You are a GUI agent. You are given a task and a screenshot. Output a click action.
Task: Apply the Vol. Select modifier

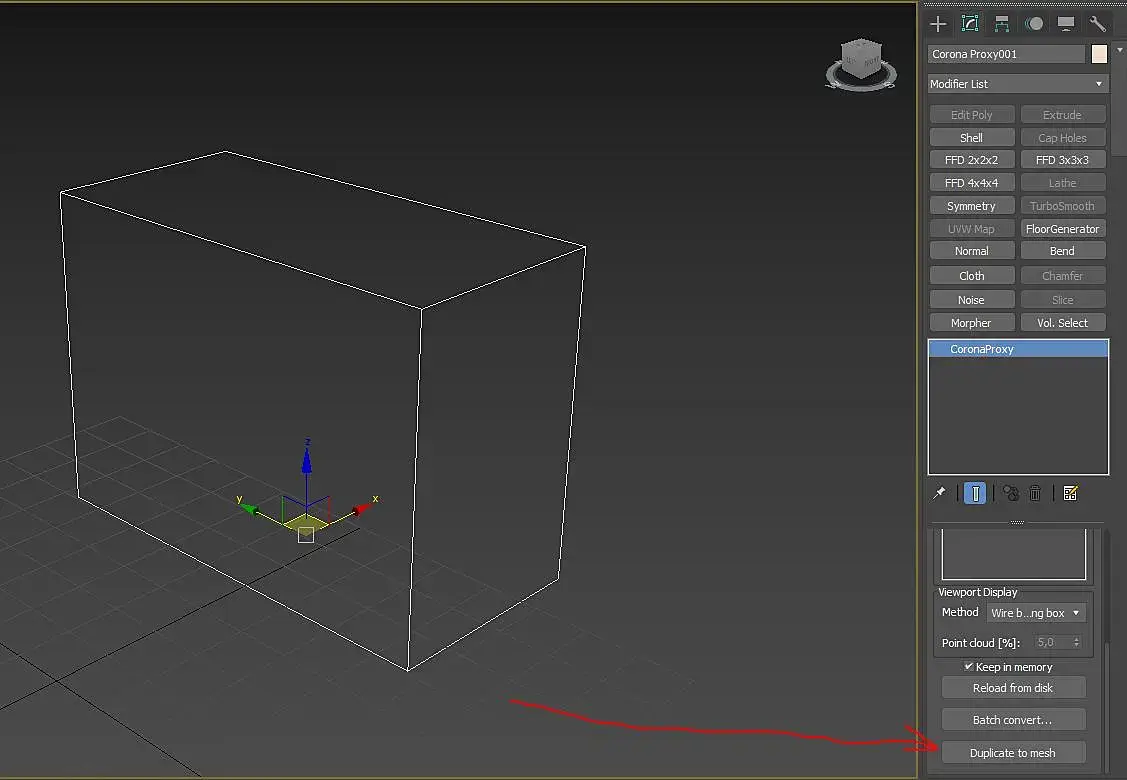1062,323
